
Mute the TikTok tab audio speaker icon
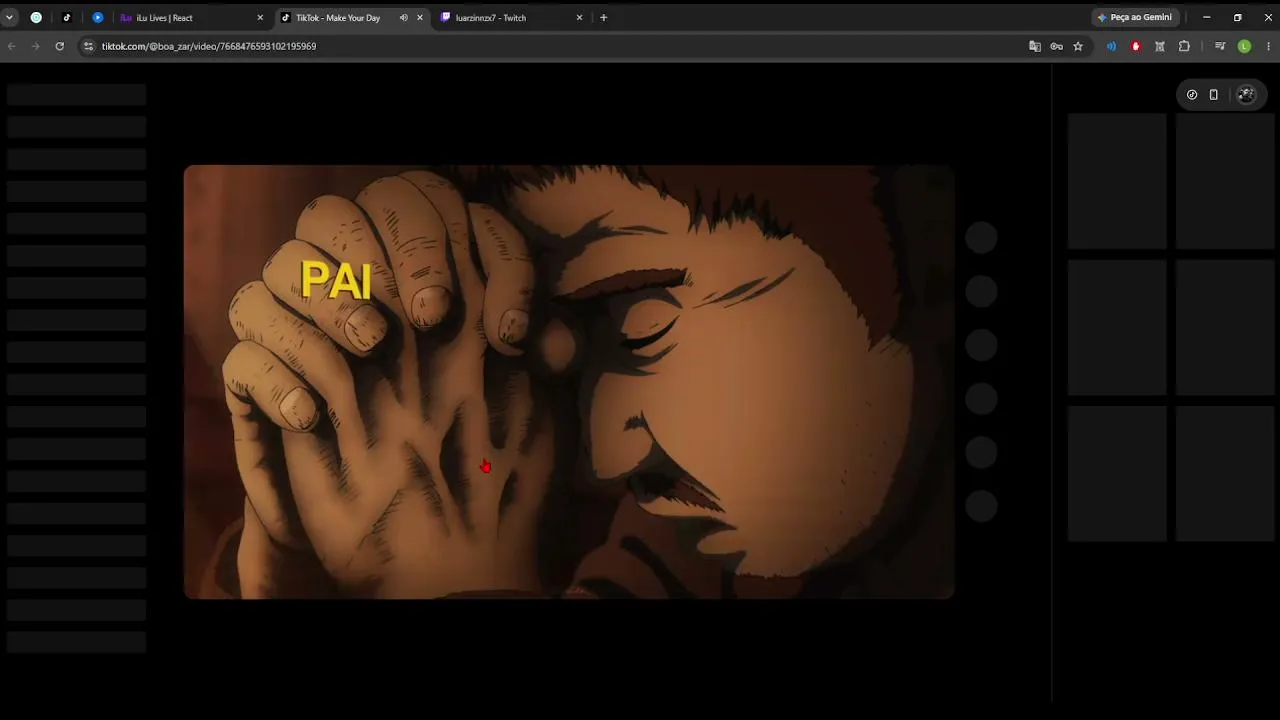point(404,17)
